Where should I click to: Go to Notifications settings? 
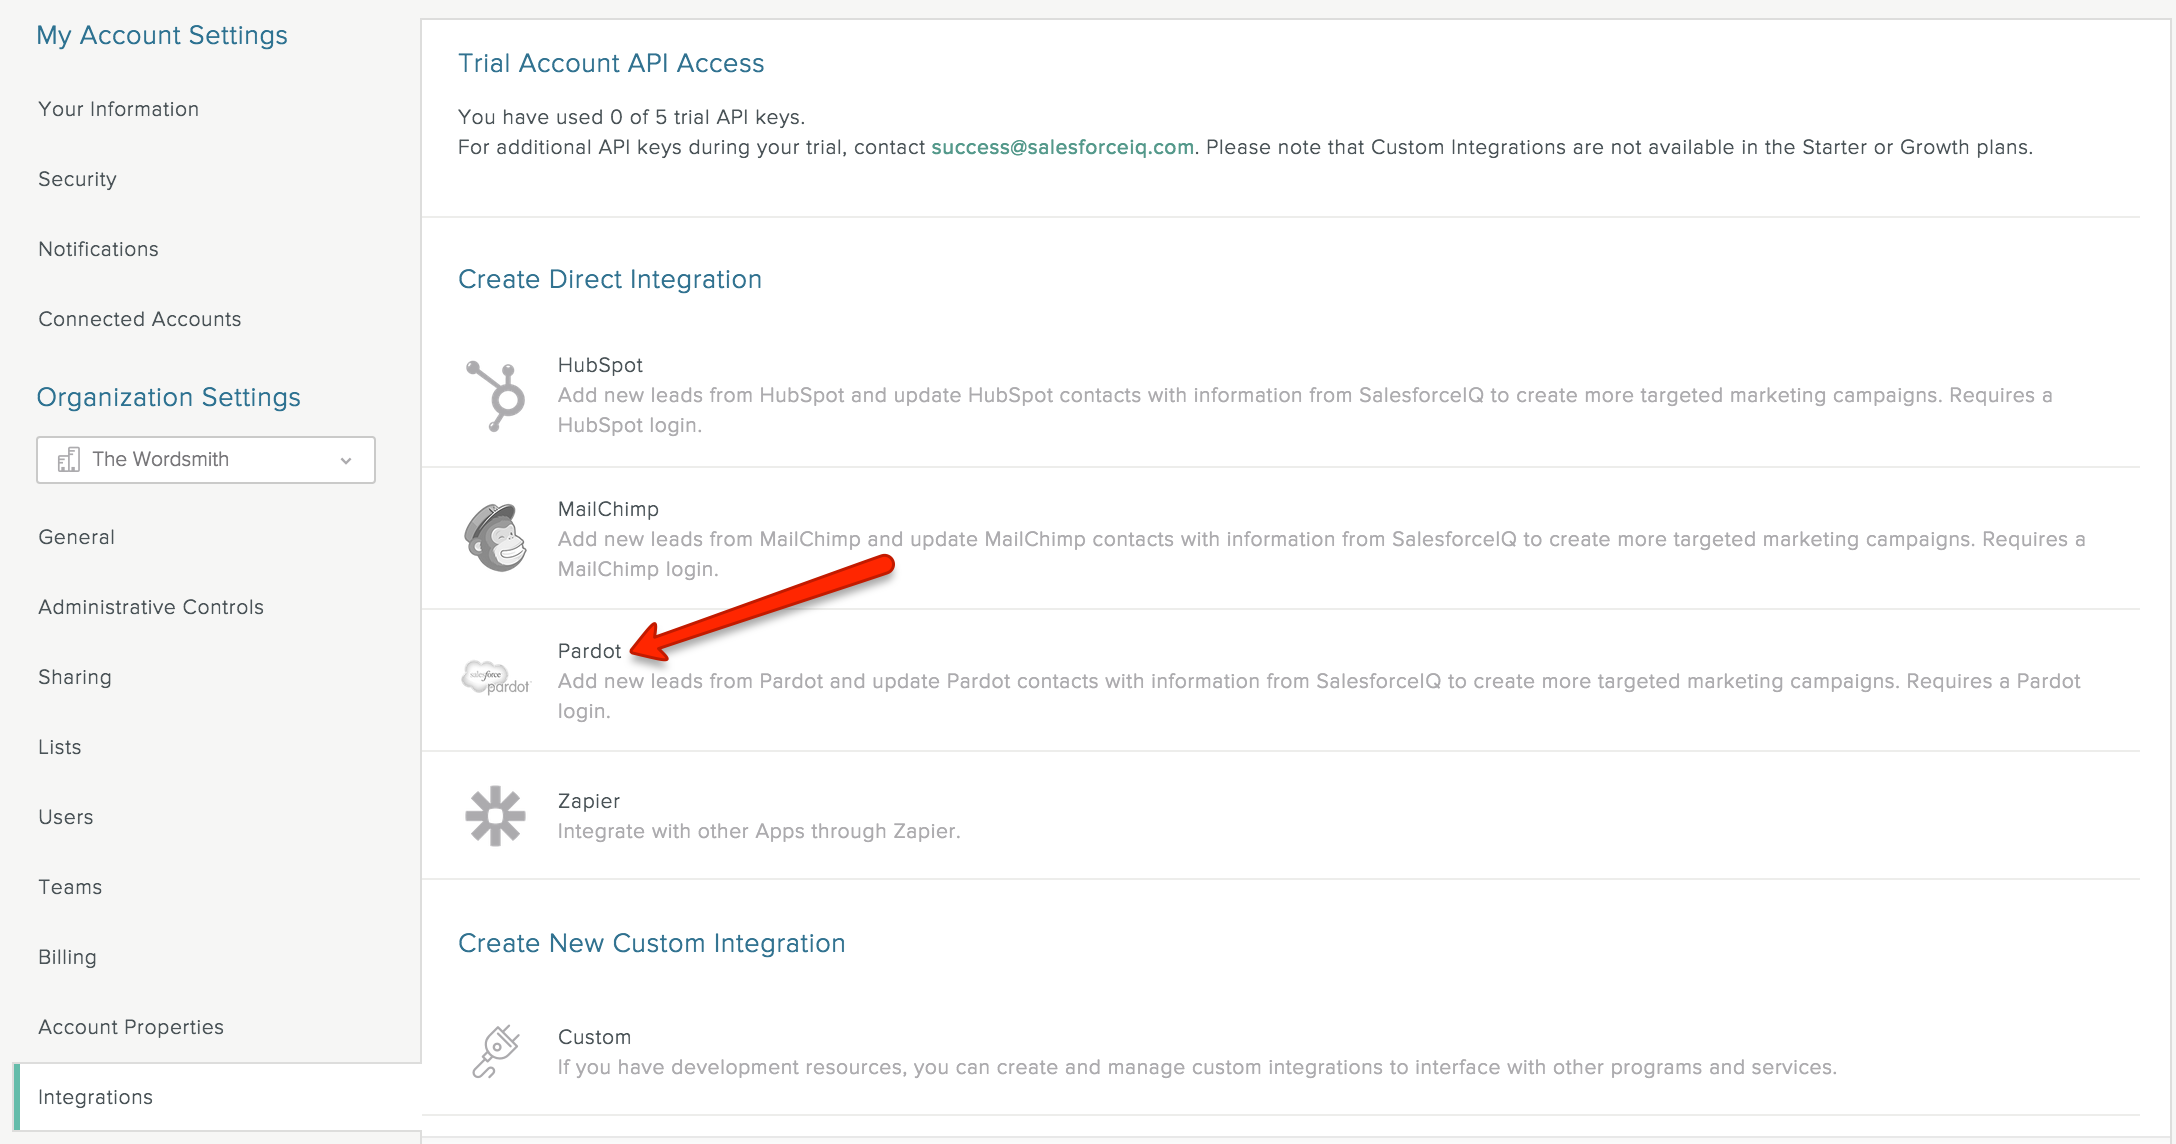coord(98,249)
